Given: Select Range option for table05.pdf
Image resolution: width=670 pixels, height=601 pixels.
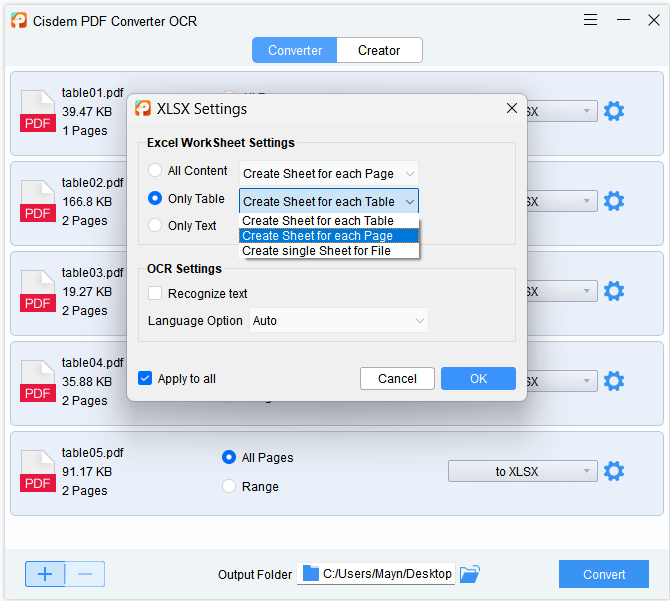Looking at the screenshot, I should point(229,486).
